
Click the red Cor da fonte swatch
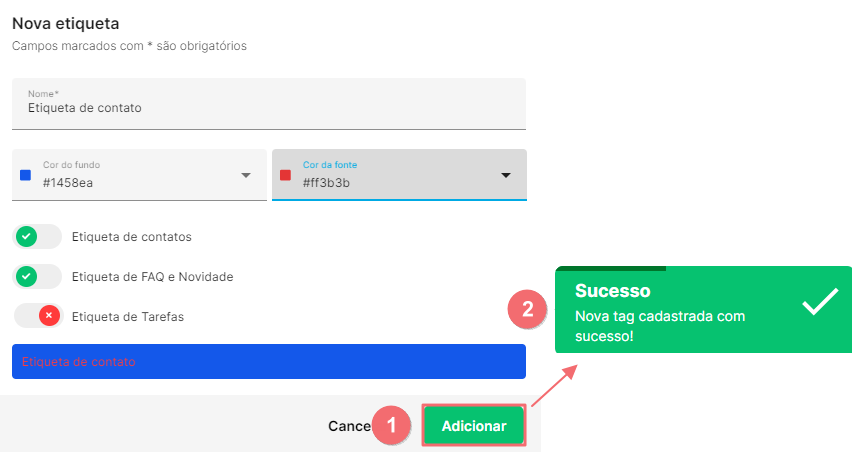(285, 175)
